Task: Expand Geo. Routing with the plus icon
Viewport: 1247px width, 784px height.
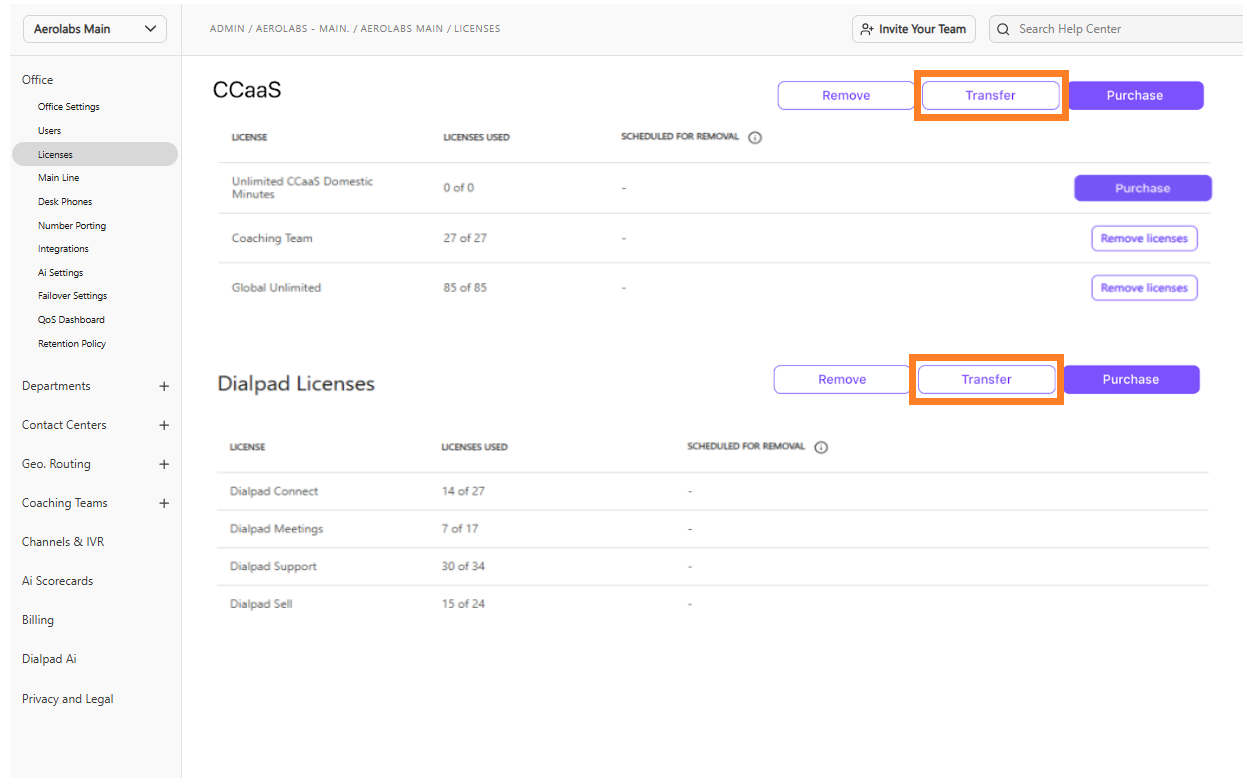Action: click(164, 464)
